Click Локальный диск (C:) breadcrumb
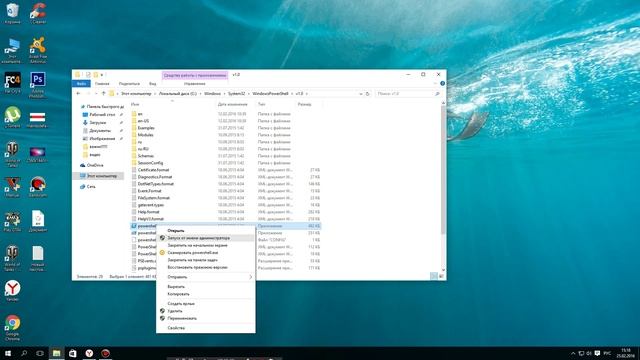The width and height of the screenshot is (640, 360). click(178, 94)
